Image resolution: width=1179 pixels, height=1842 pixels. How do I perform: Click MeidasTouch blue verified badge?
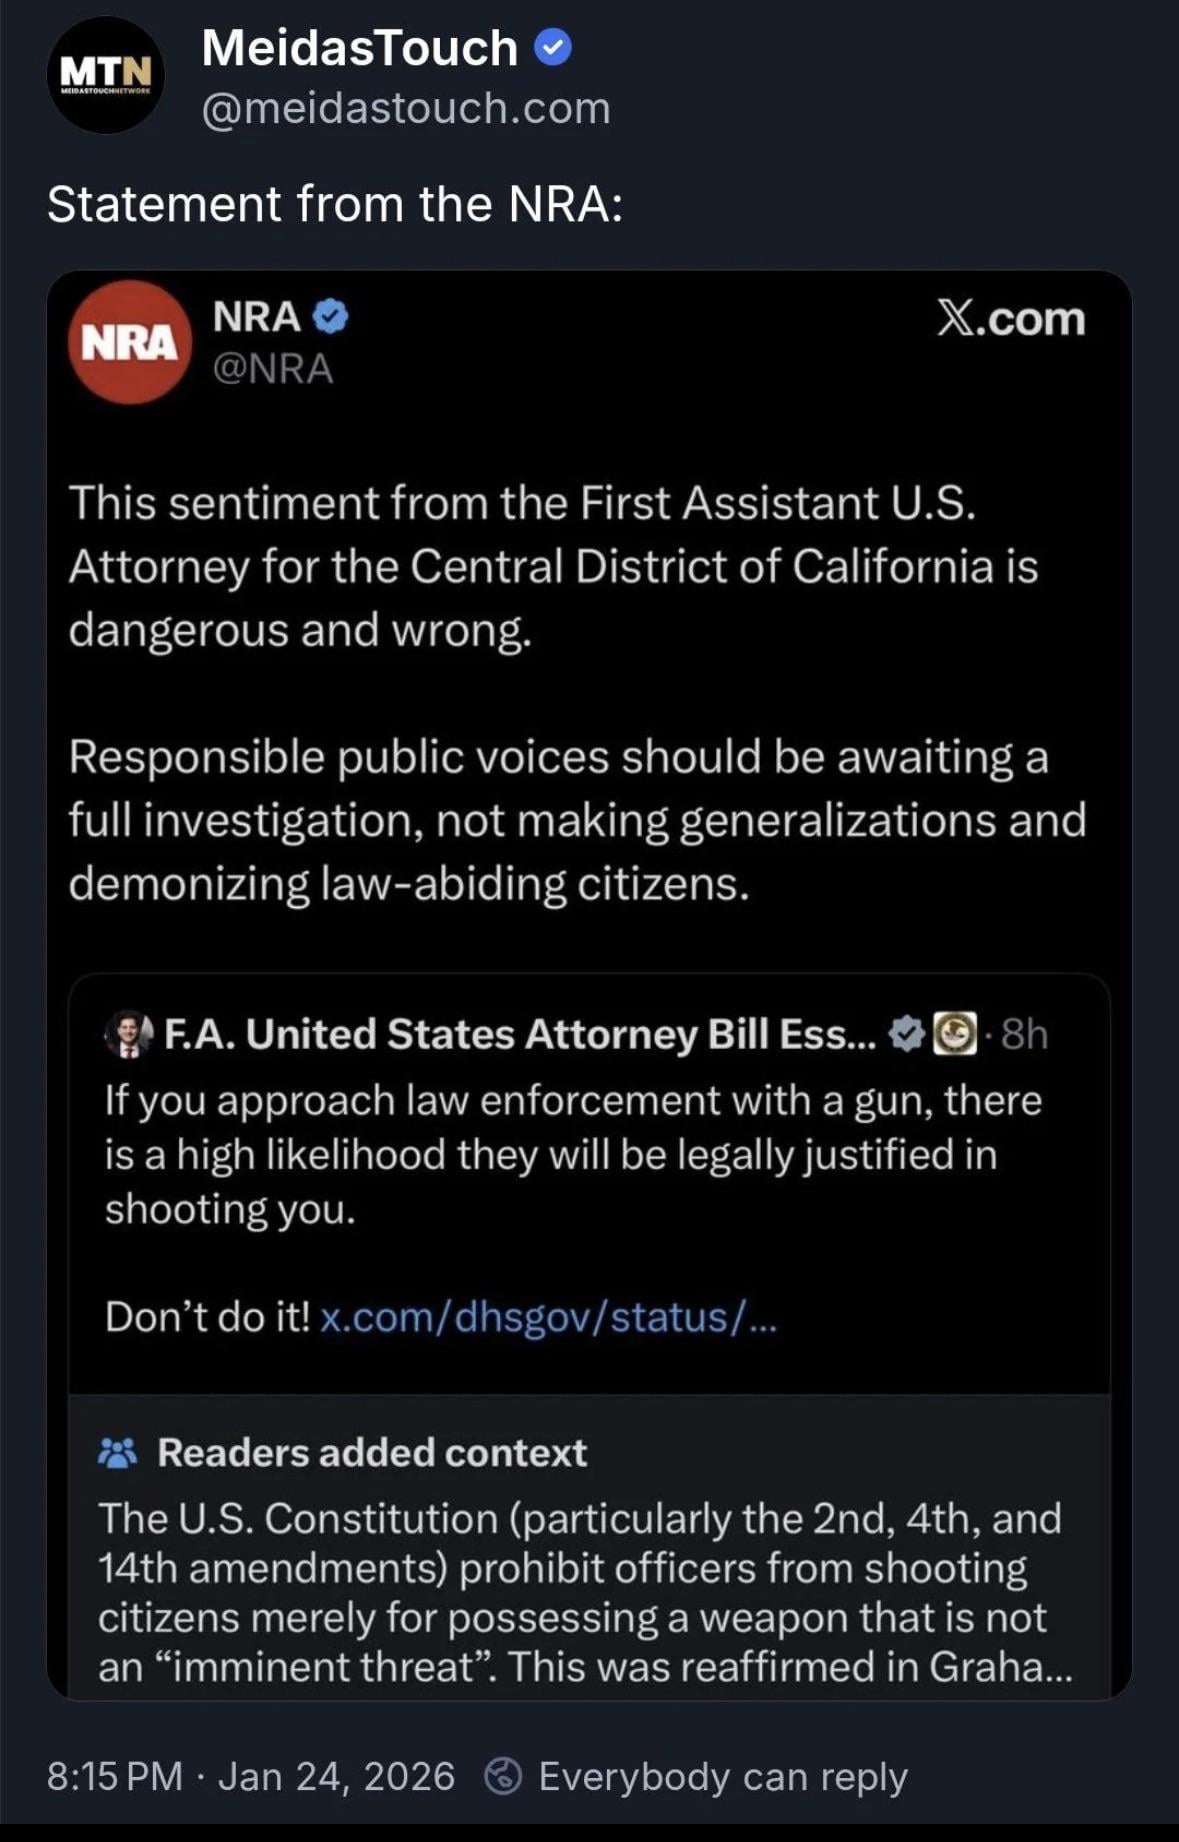pyautogui.click(x=553, y=47)
